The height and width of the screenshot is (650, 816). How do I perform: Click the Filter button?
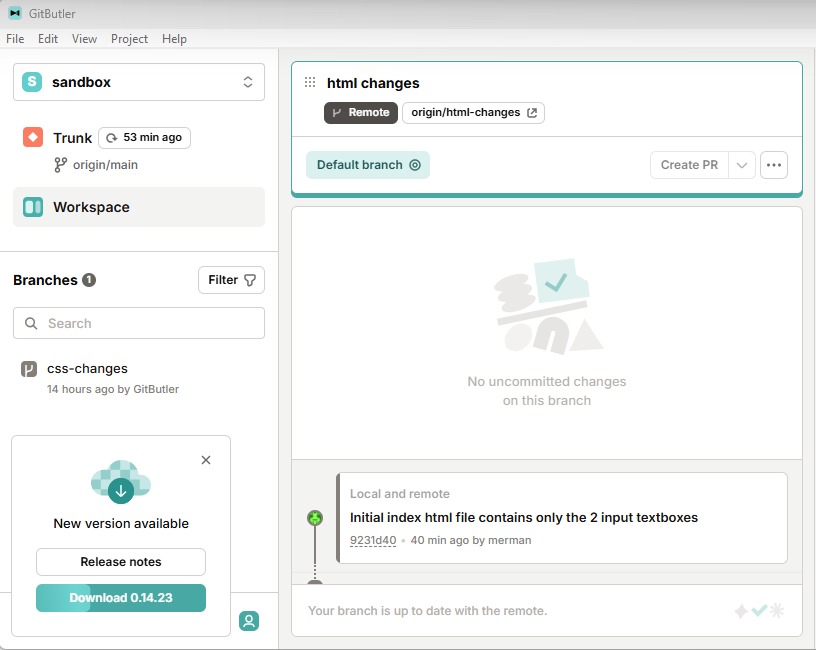pyautogui.click(x=232, y=280)
